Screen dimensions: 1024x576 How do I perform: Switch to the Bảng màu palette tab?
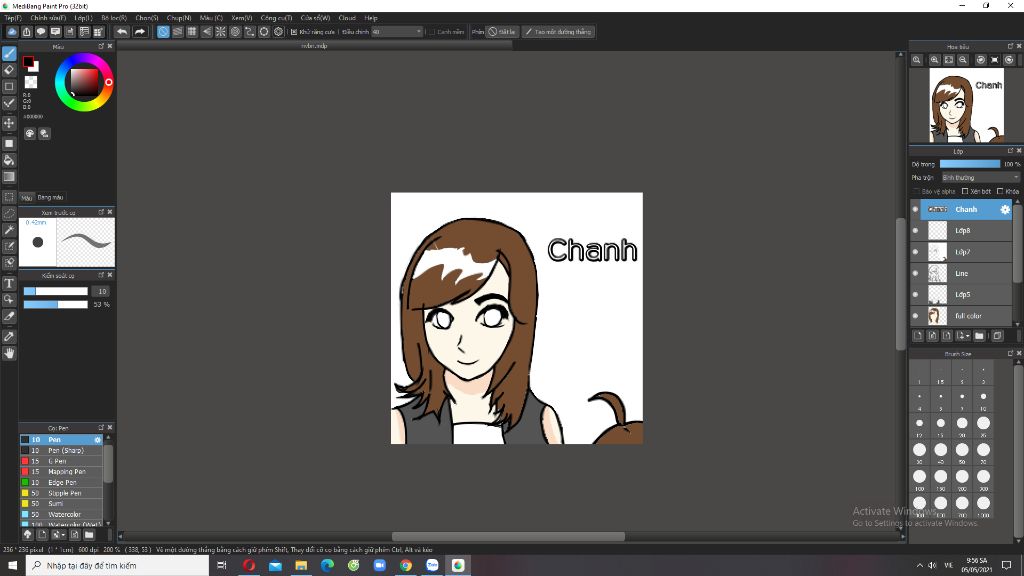point(50,197)
